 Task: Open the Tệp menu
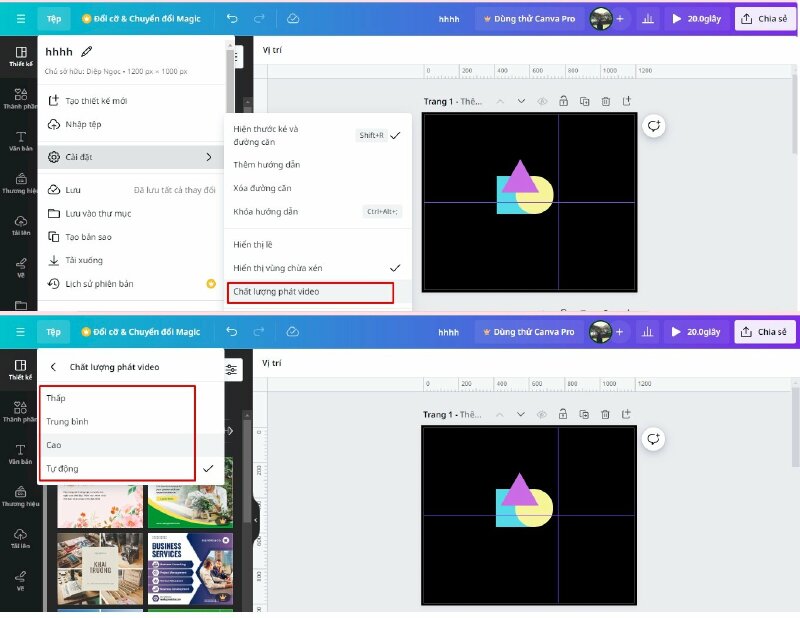(x=52, y=18)
